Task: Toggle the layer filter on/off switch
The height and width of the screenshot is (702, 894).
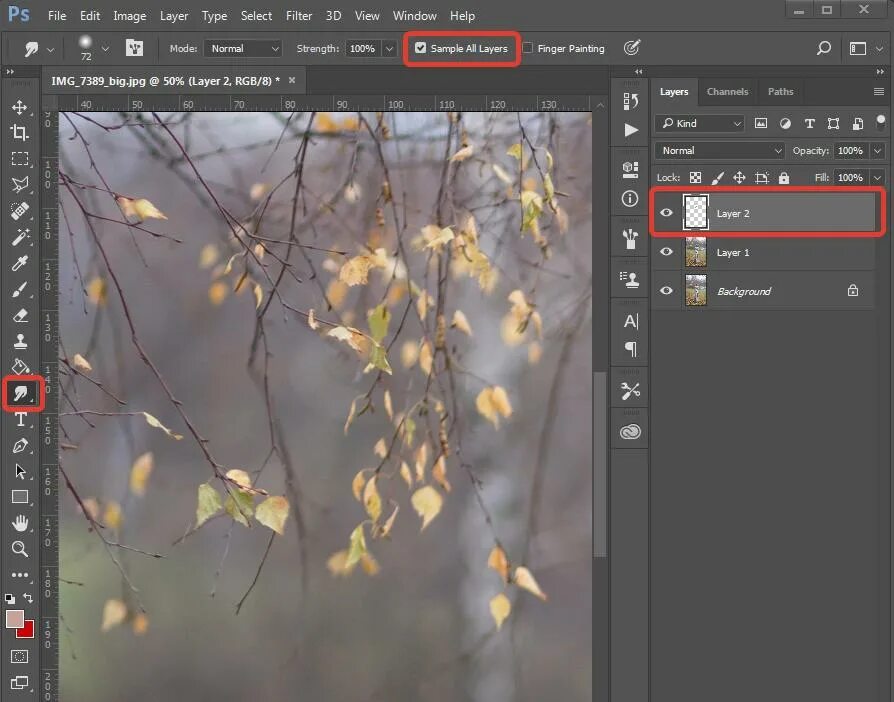Action: pos(880,122)
